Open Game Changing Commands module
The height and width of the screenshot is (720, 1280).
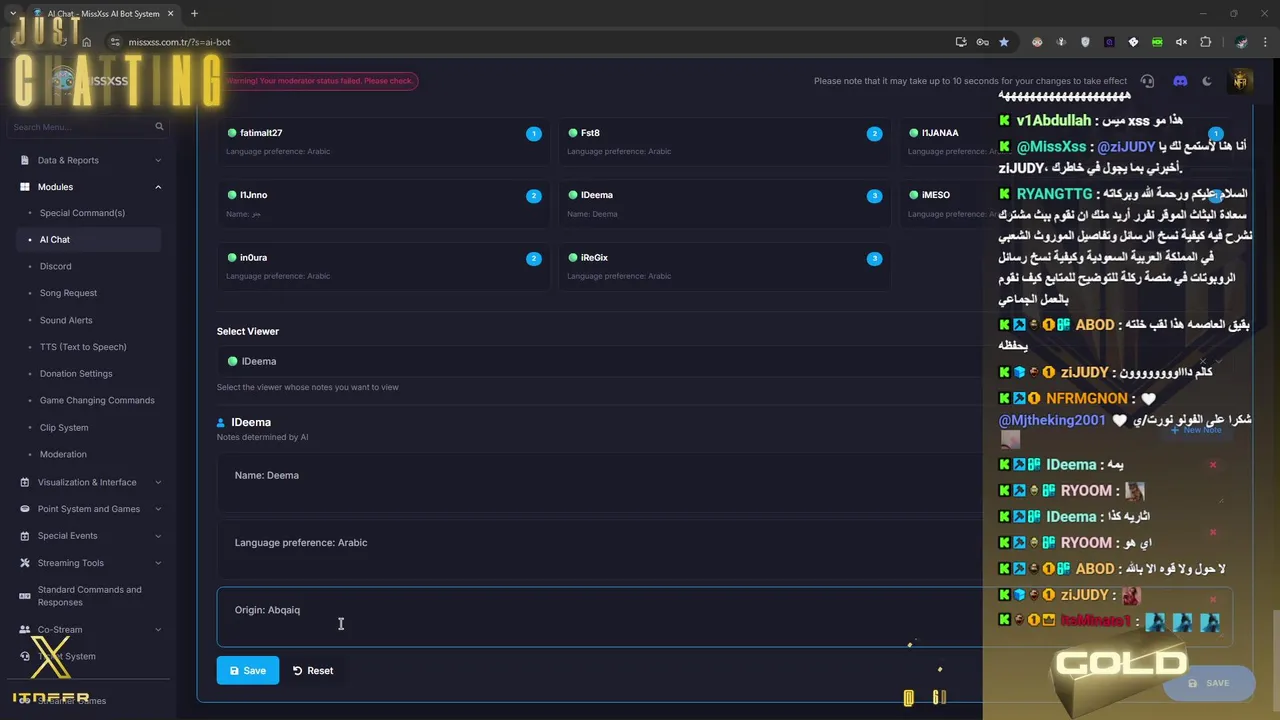click(x=97, y=400)
